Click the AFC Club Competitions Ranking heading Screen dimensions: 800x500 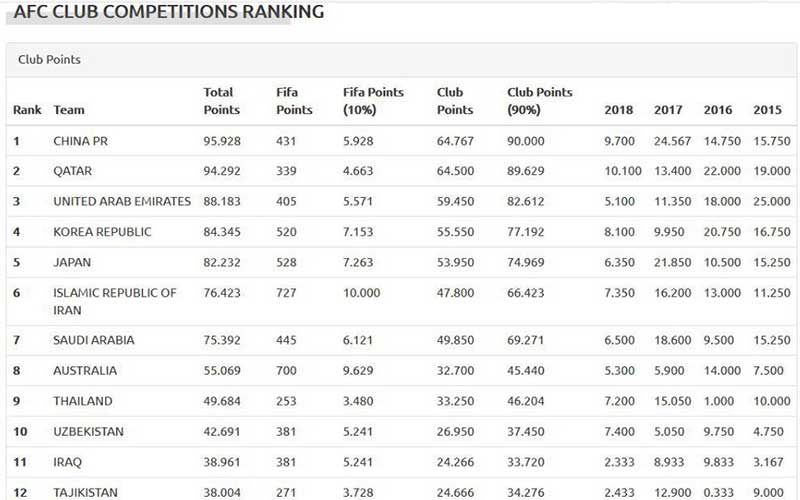168,12
